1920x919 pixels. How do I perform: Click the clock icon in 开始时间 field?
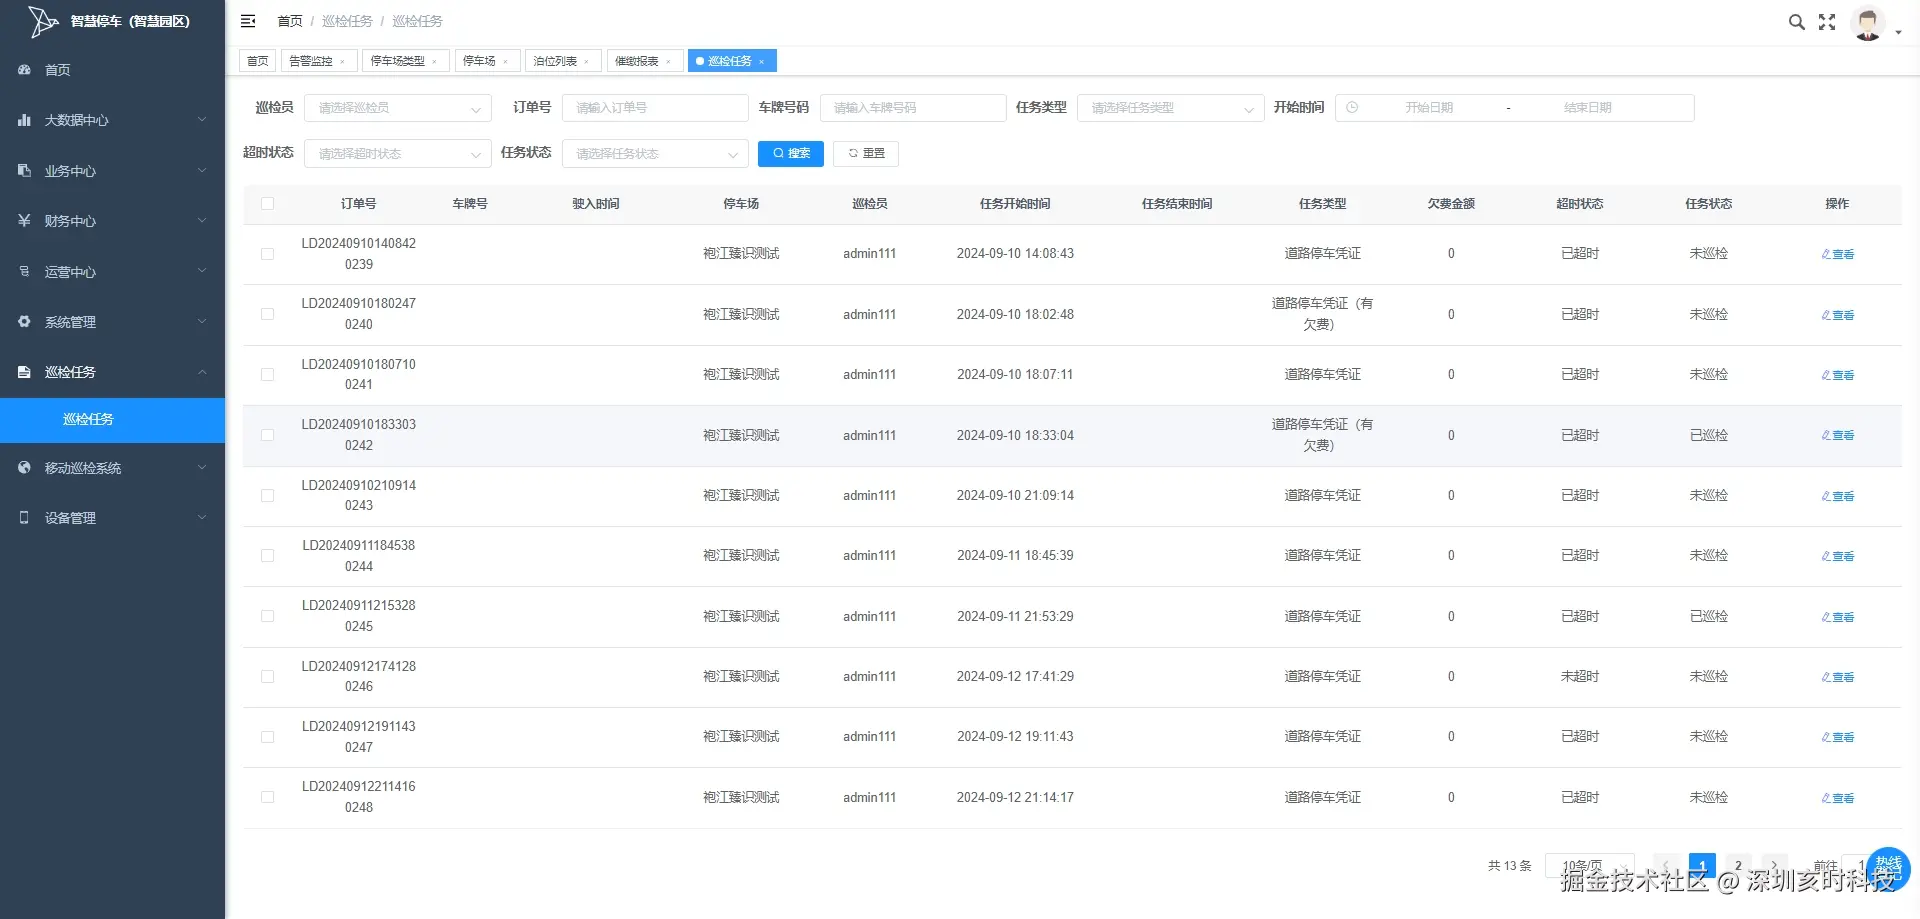1352,108
